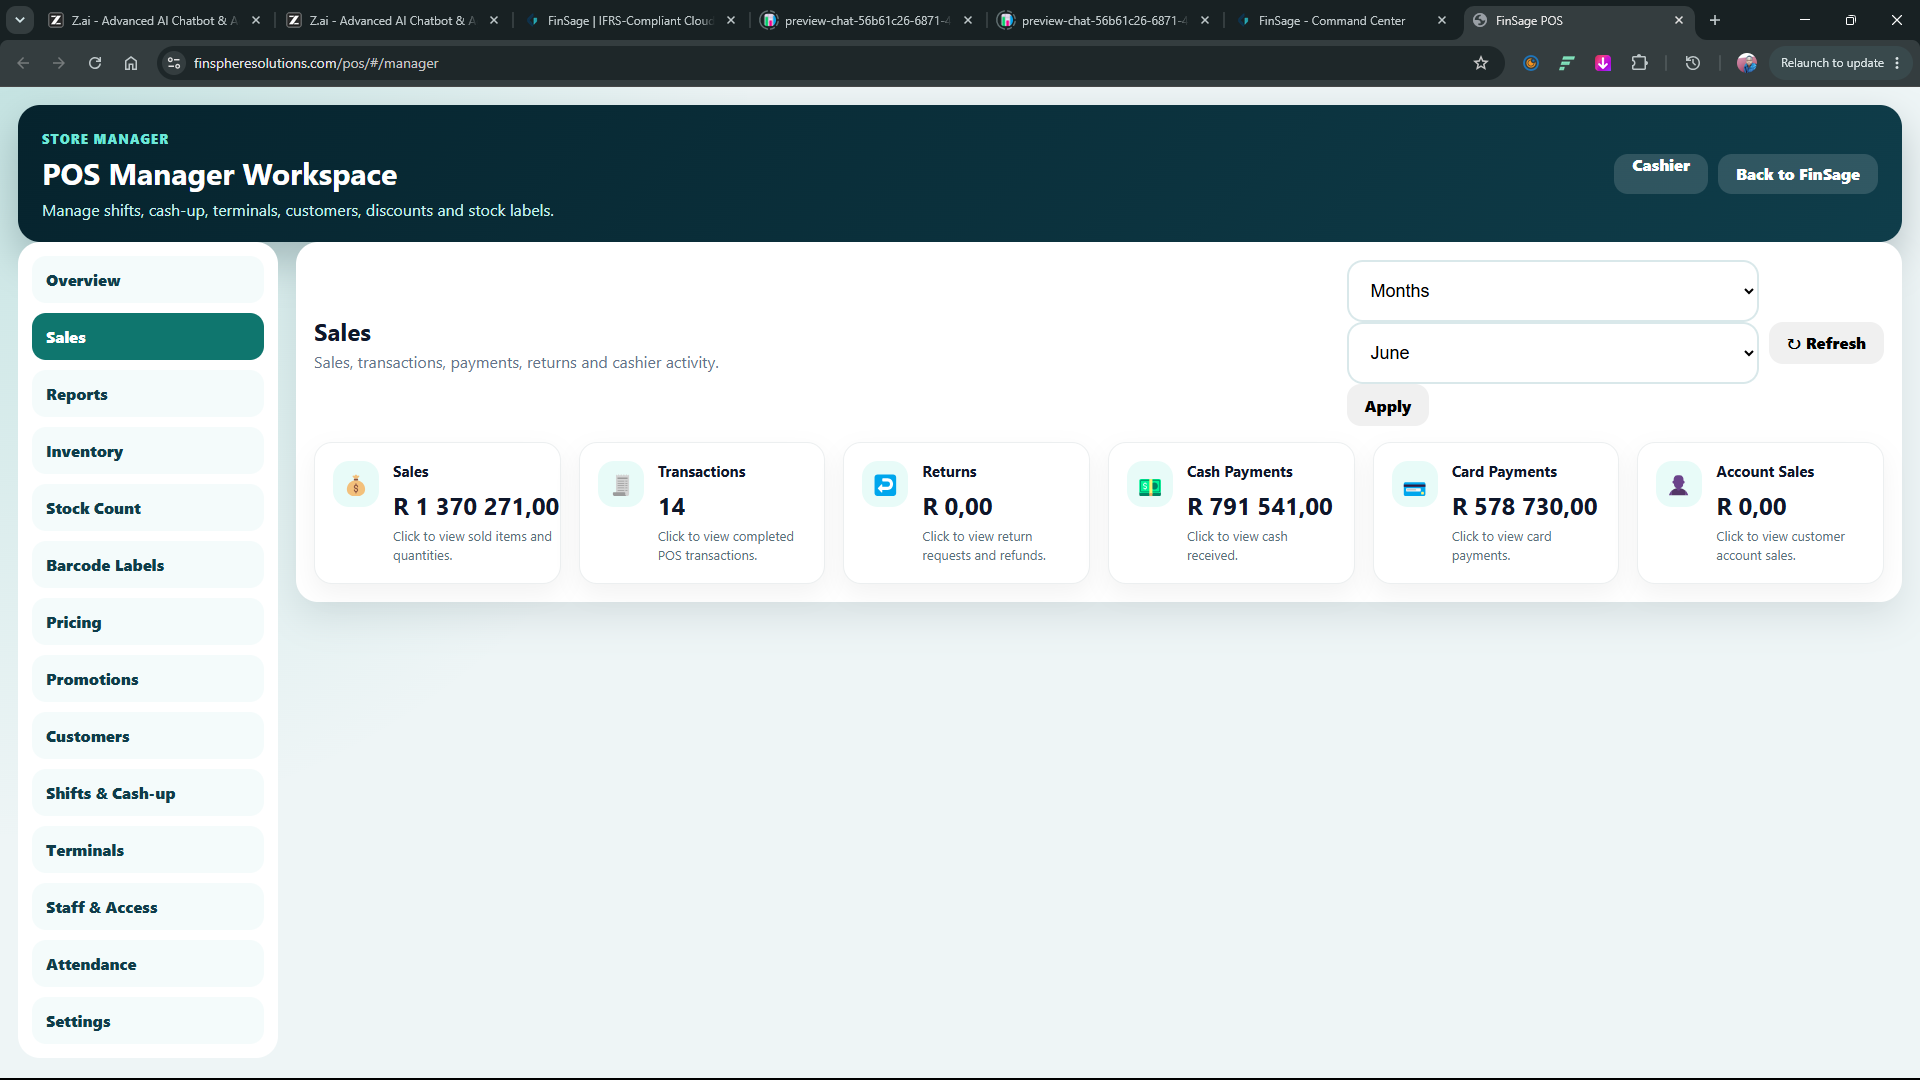
Task: Go to Terminals section
Action: pos(148,850)
